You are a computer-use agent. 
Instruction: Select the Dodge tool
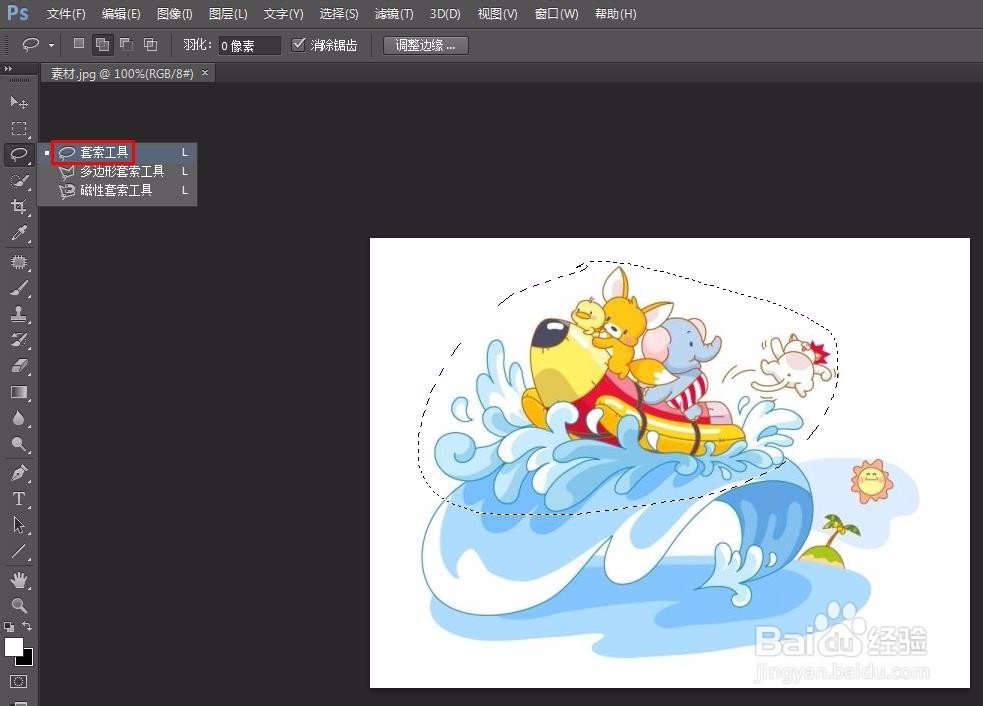[x=19, y=445]
